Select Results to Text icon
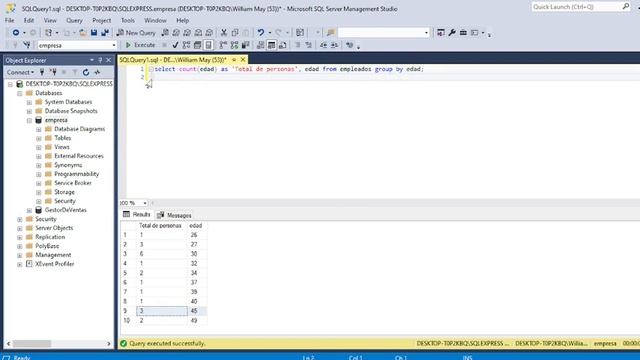The width and height of the screenshot is (640, 360). pos(260,45)
